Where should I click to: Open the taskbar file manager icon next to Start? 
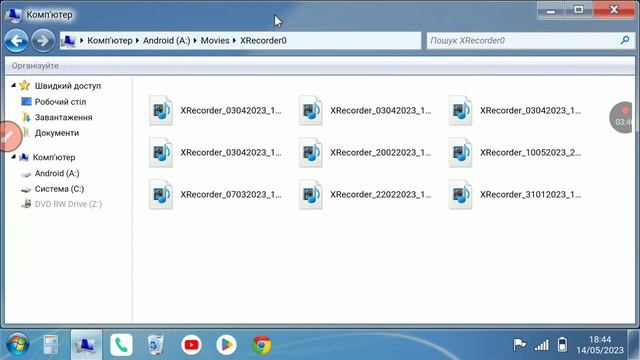(51, 345)
